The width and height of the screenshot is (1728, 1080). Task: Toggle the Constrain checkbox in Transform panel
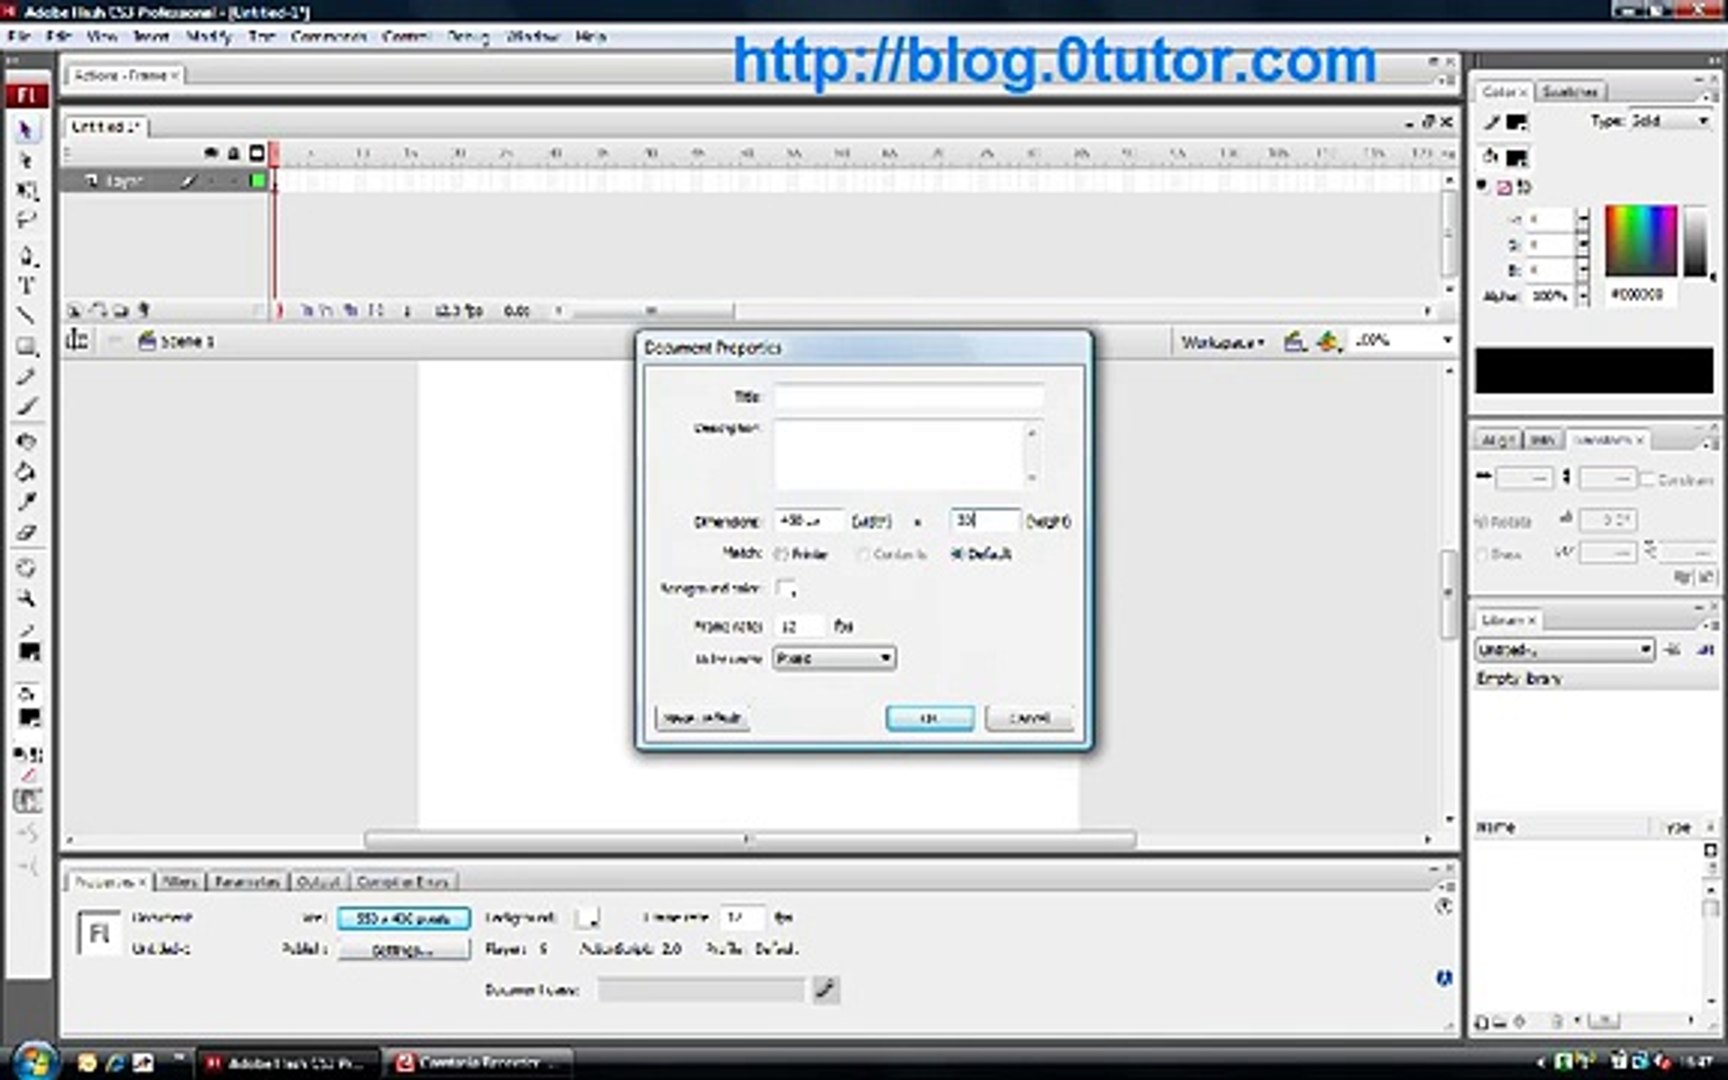click(x=1648, y=479)
